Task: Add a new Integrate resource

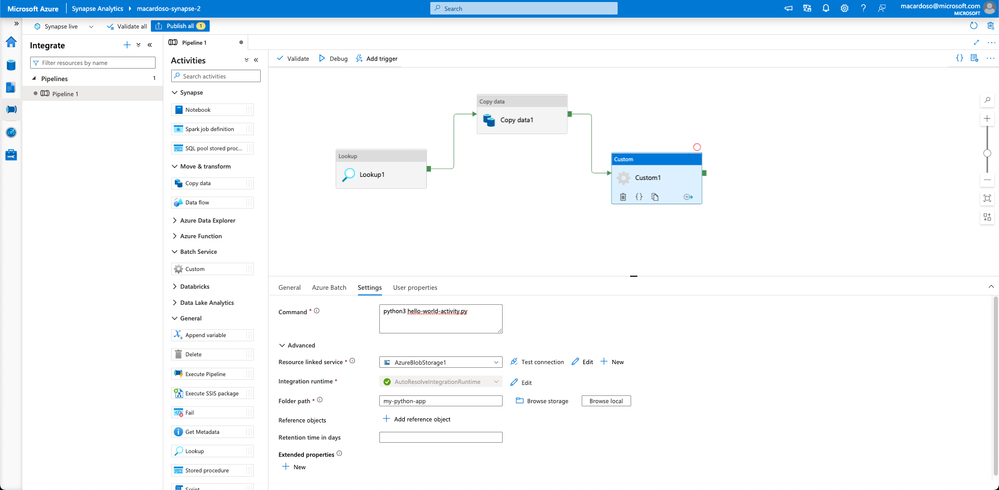Action: [127, 45]
